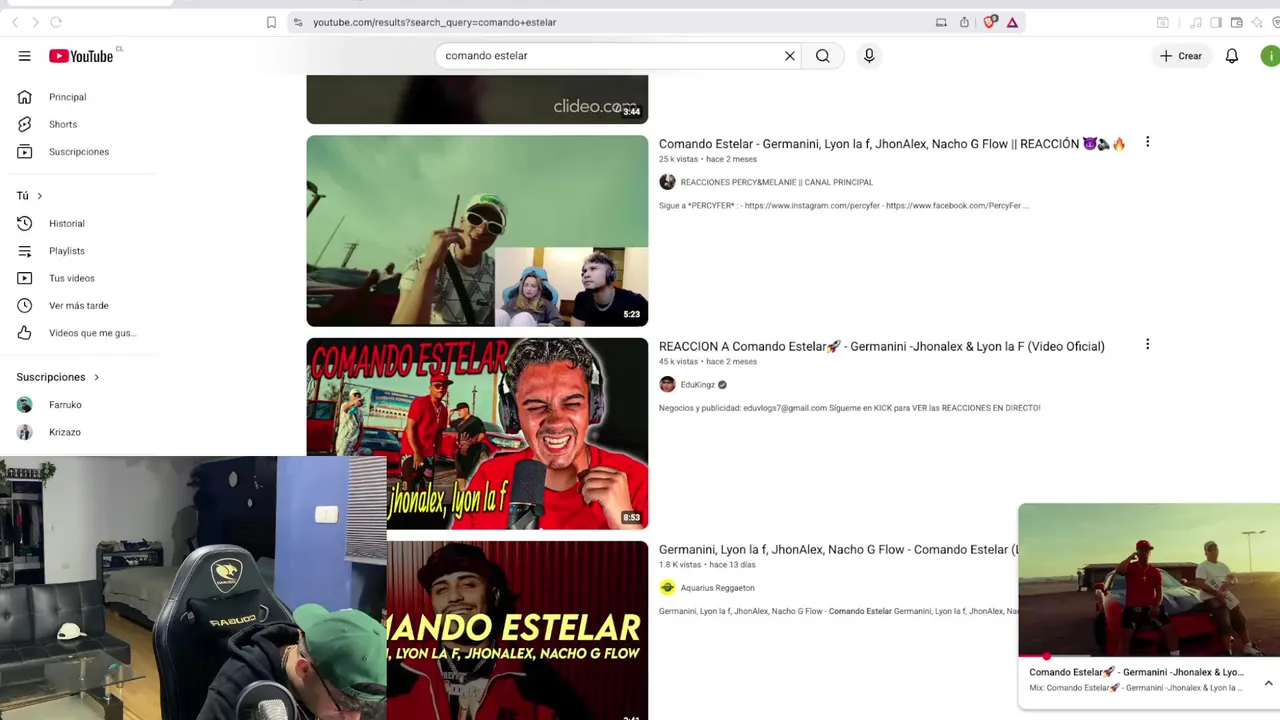Play the Percy & Melanie reaction thumbnail

477,231
